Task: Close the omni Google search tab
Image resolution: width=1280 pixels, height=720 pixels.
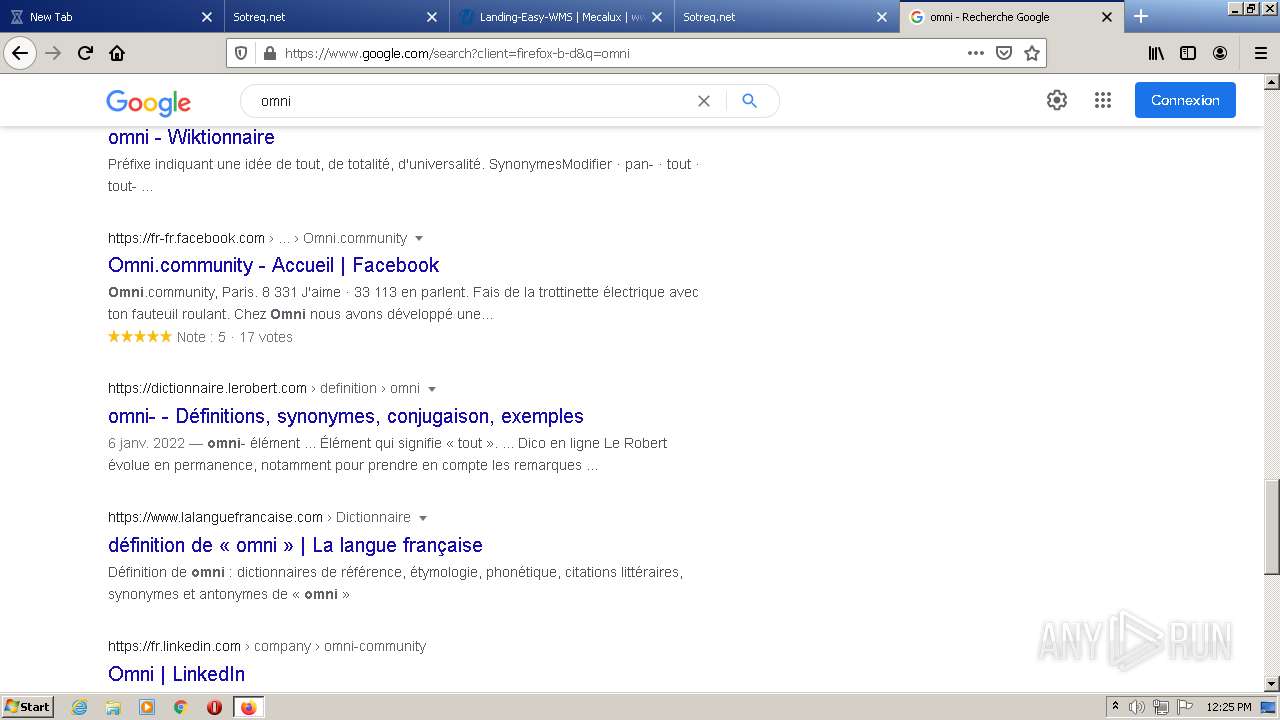Action: tap(1107, 17)
